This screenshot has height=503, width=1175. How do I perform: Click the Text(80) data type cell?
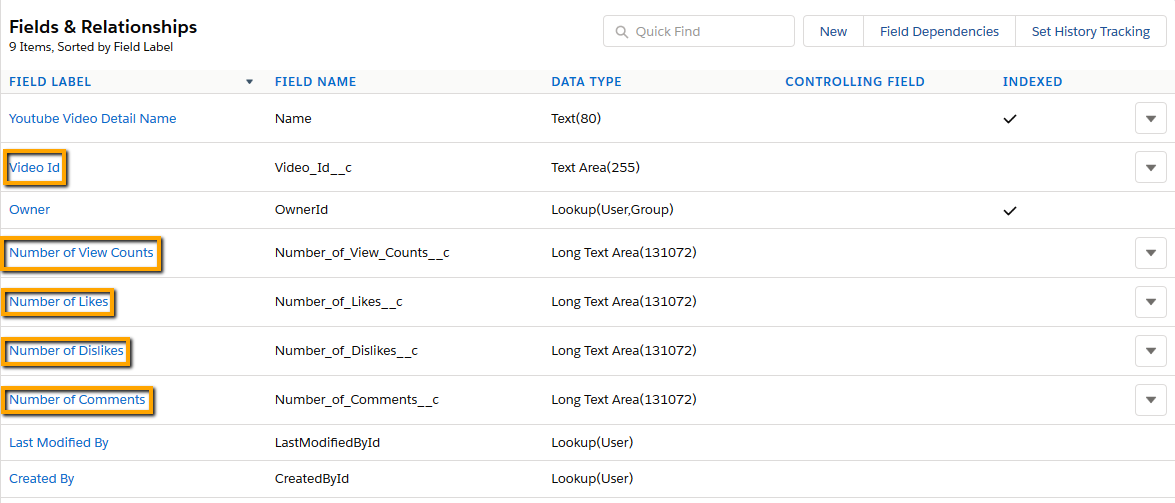tap(576, 118)
